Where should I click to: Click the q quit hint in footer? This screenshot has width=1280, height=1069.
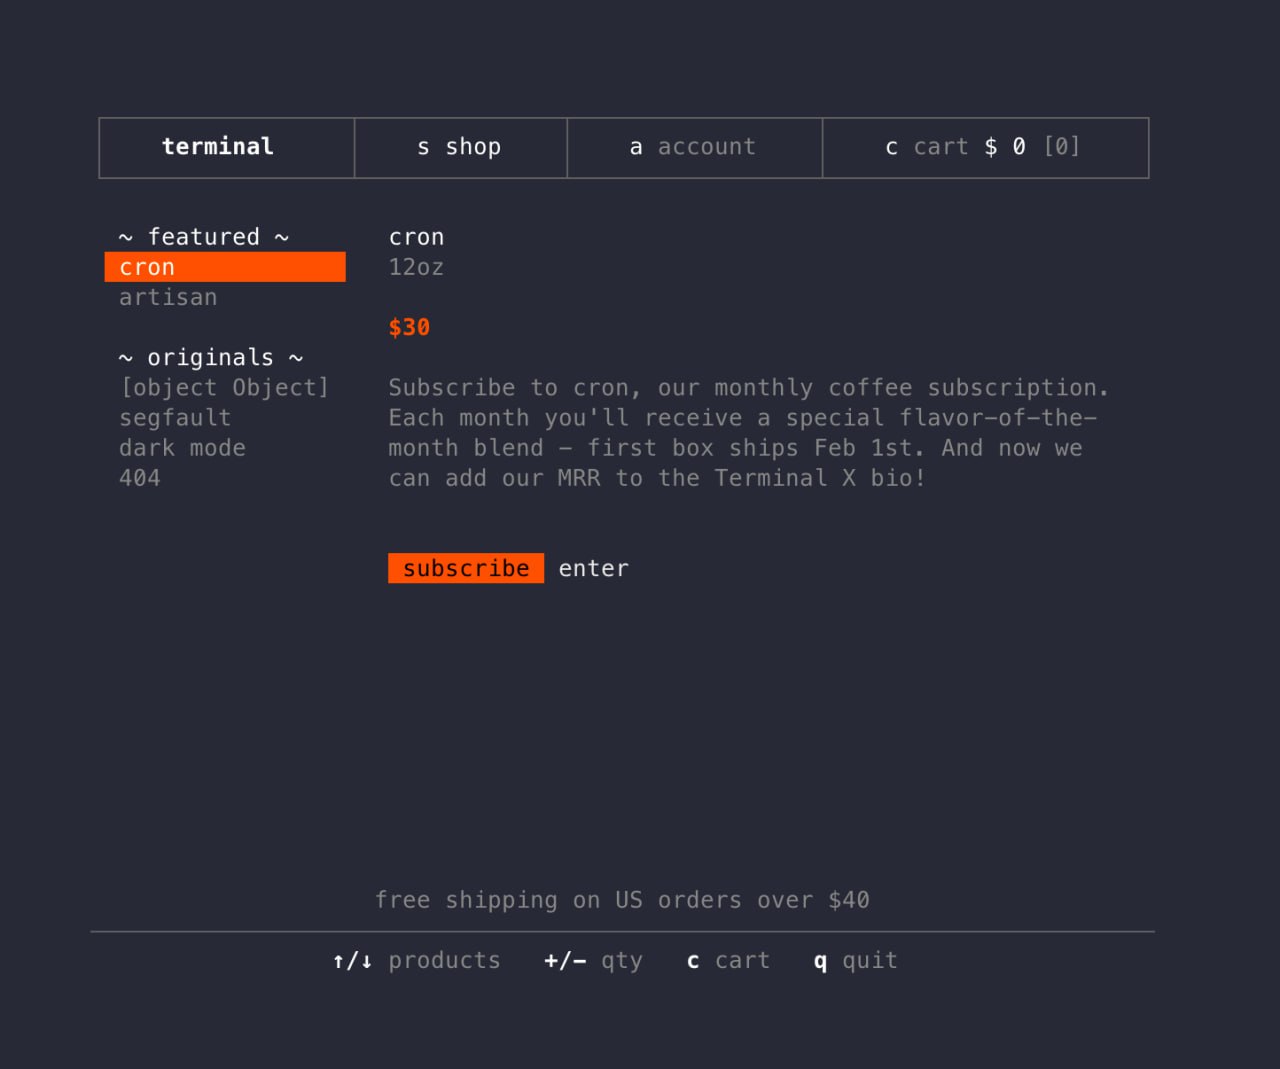click(x=855, y=960)
